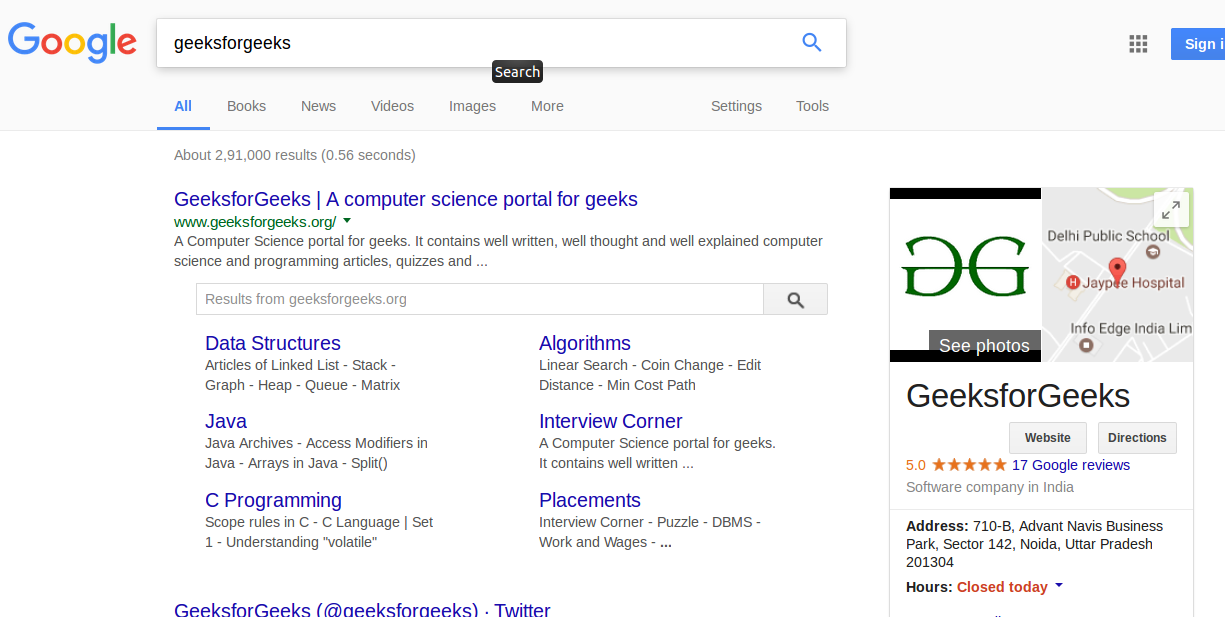Click the sitelinks search magnifier button
Screen dimensions: 1225x617
click(x=795, y=299)
